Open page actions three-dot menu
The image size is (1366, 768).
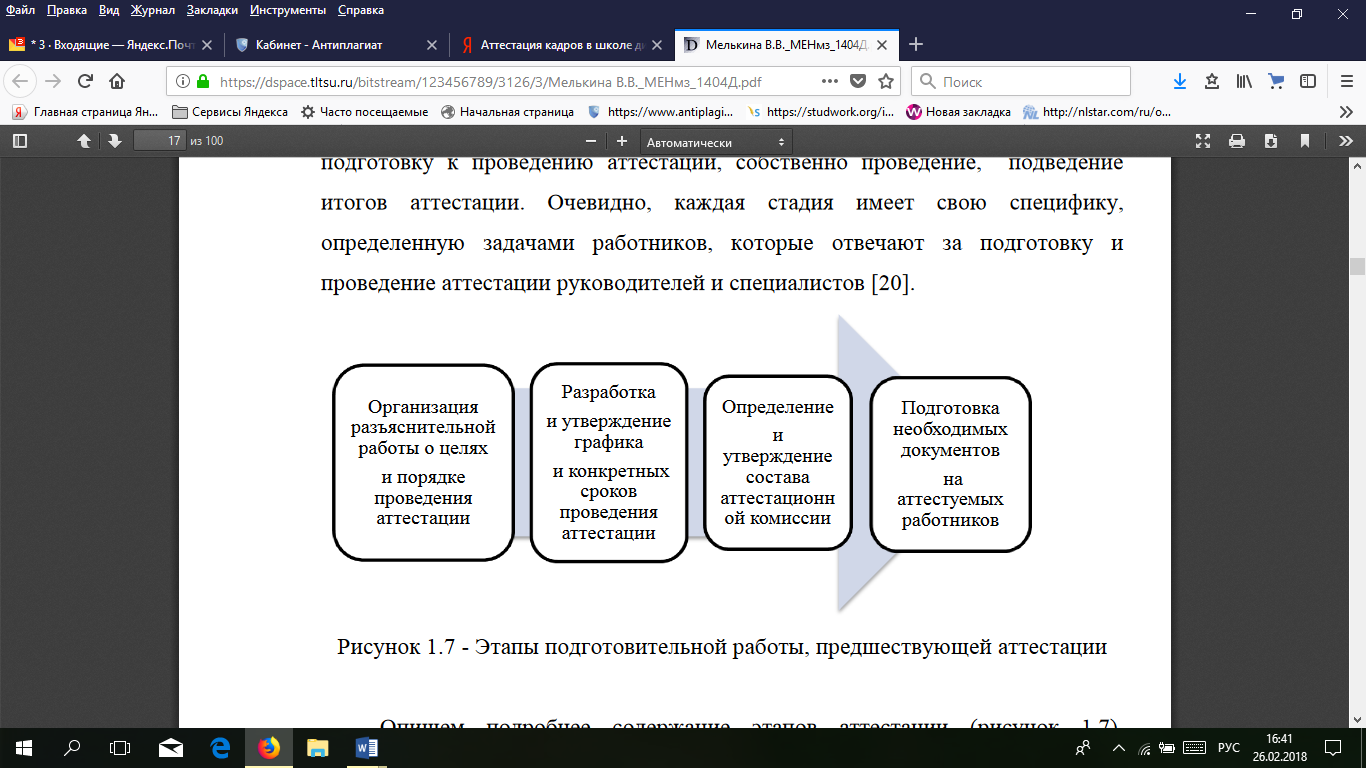click(829, 82)
